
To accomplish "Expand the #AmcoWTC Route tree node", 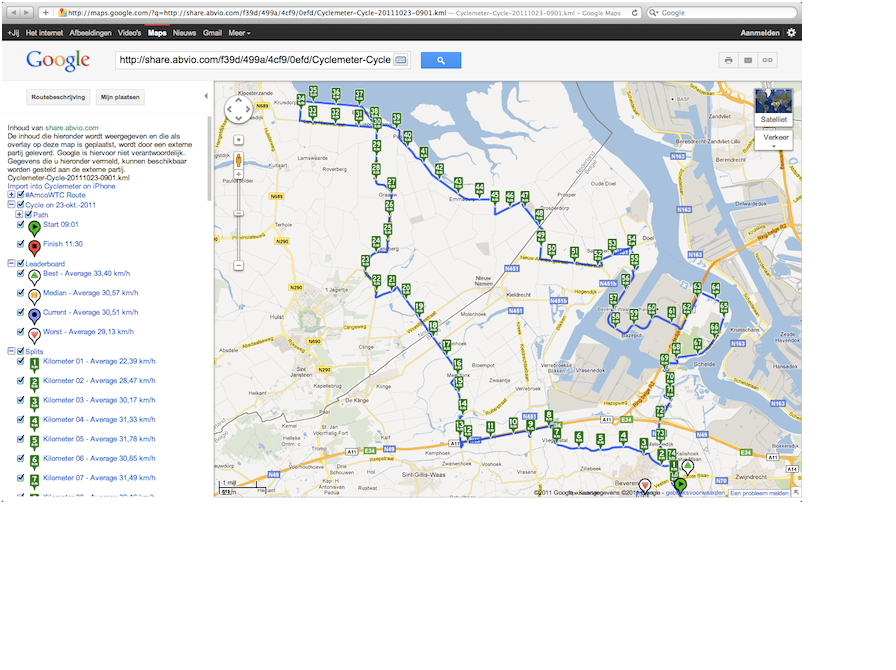I will [11, 195].
